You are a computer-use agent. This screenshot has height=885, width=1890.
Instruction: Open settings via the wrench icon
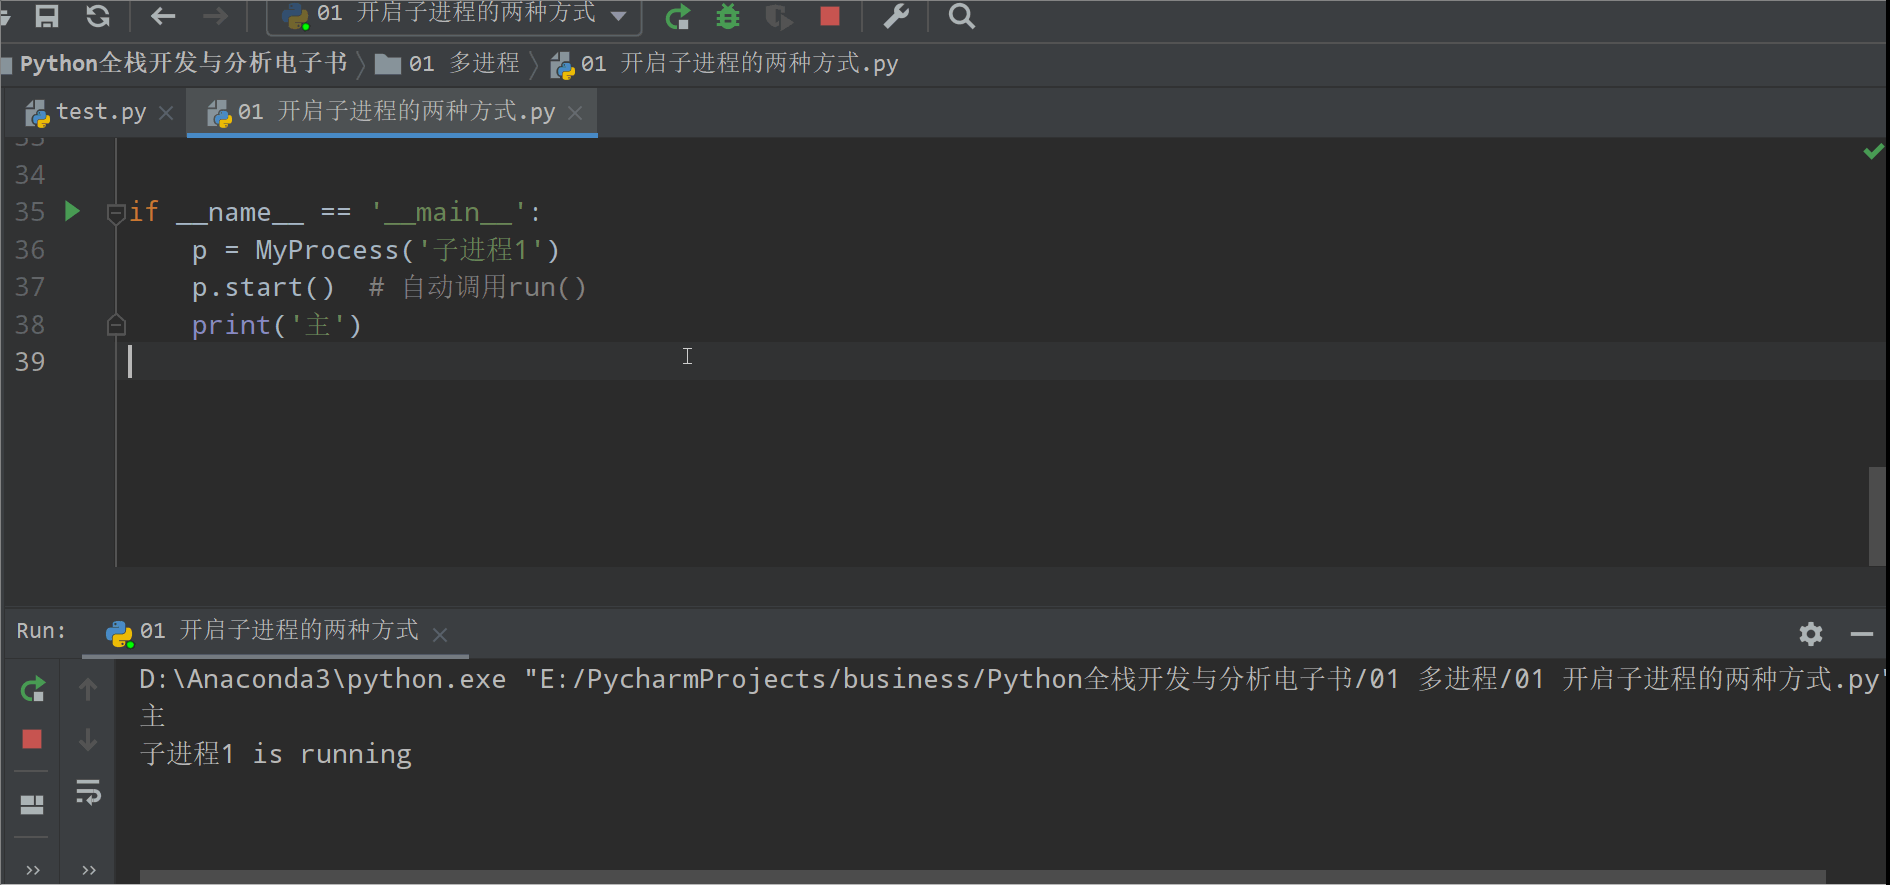[896, 16]
